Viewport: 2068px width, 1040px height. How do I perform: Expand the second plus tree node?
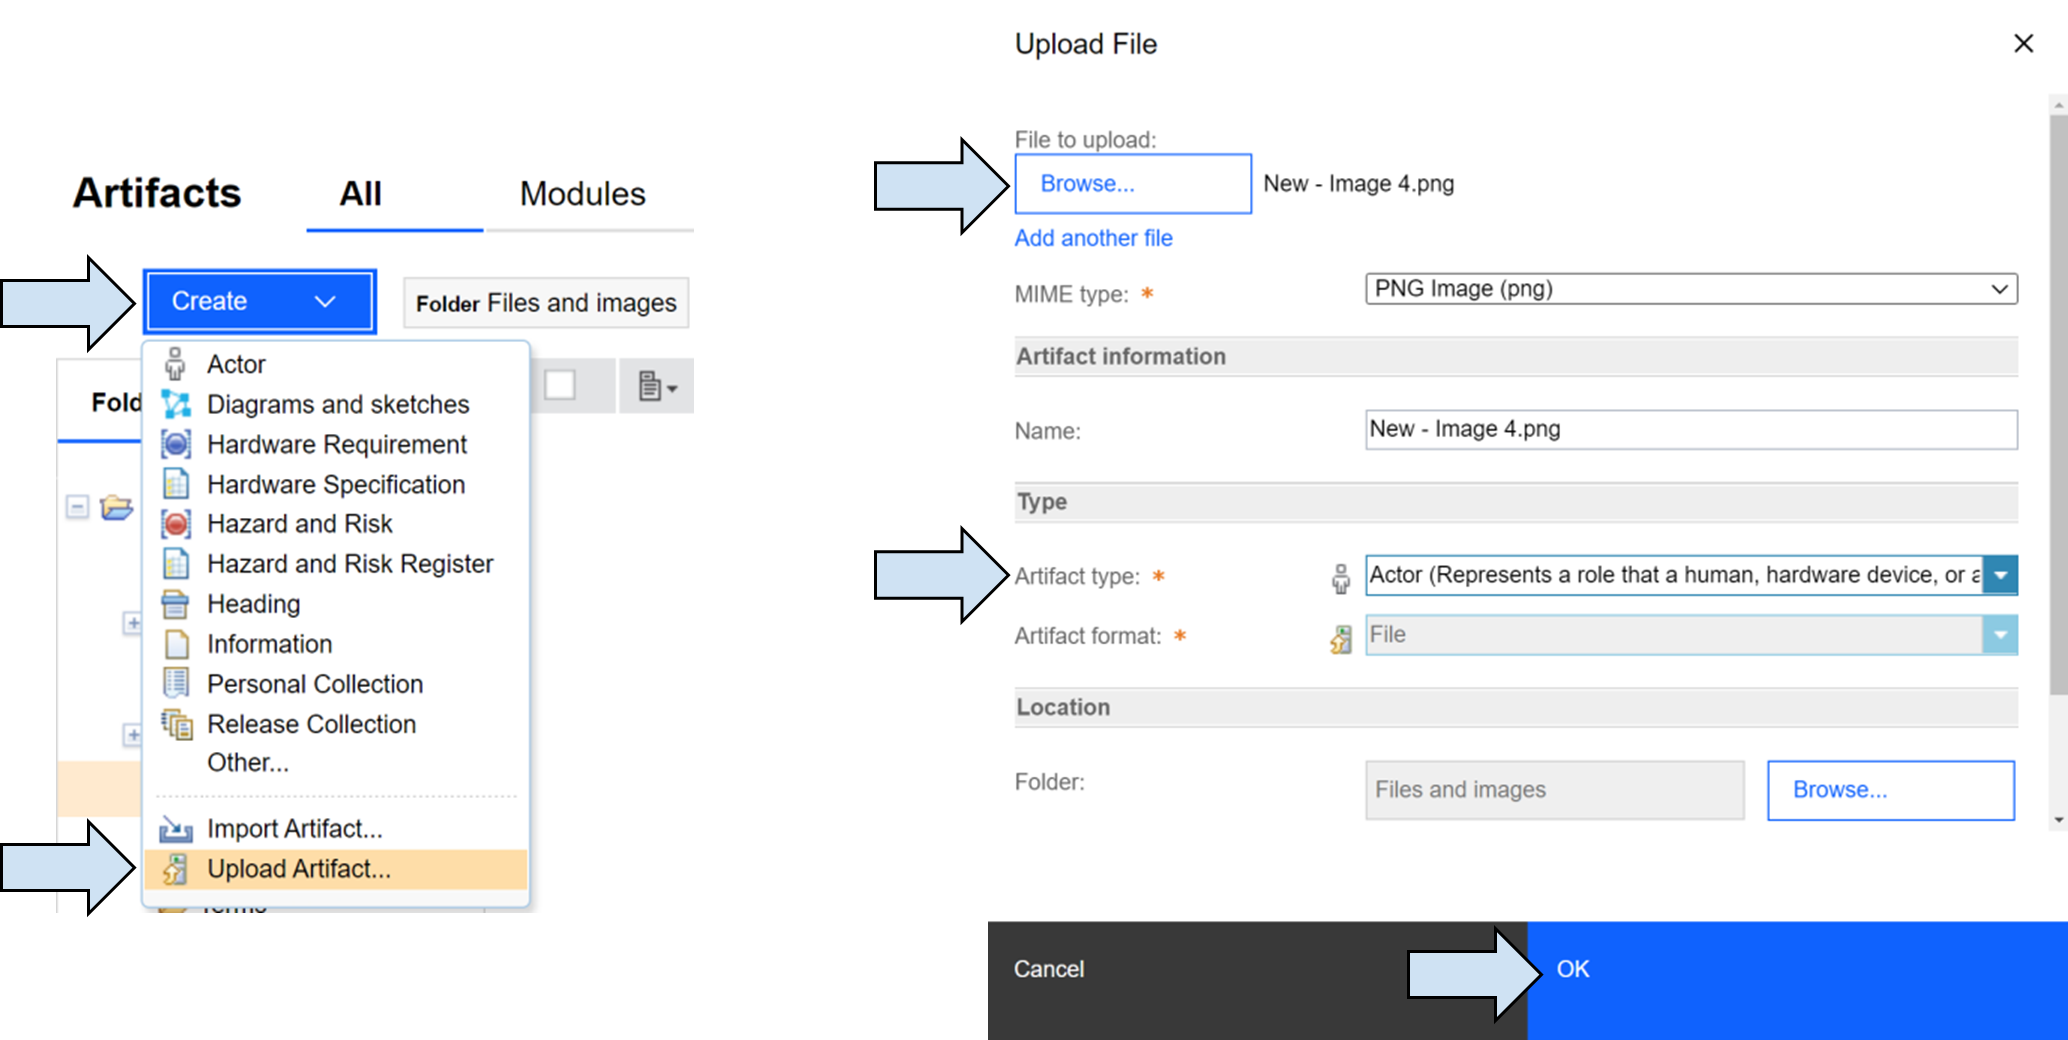[132, 735]
